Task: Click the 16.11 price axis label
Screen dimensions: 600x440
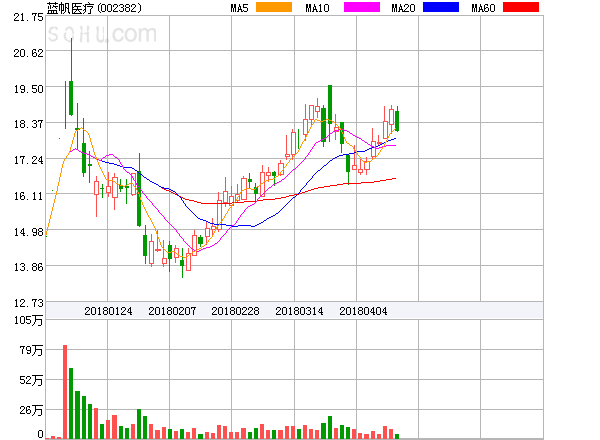Action: coord(28,196)
